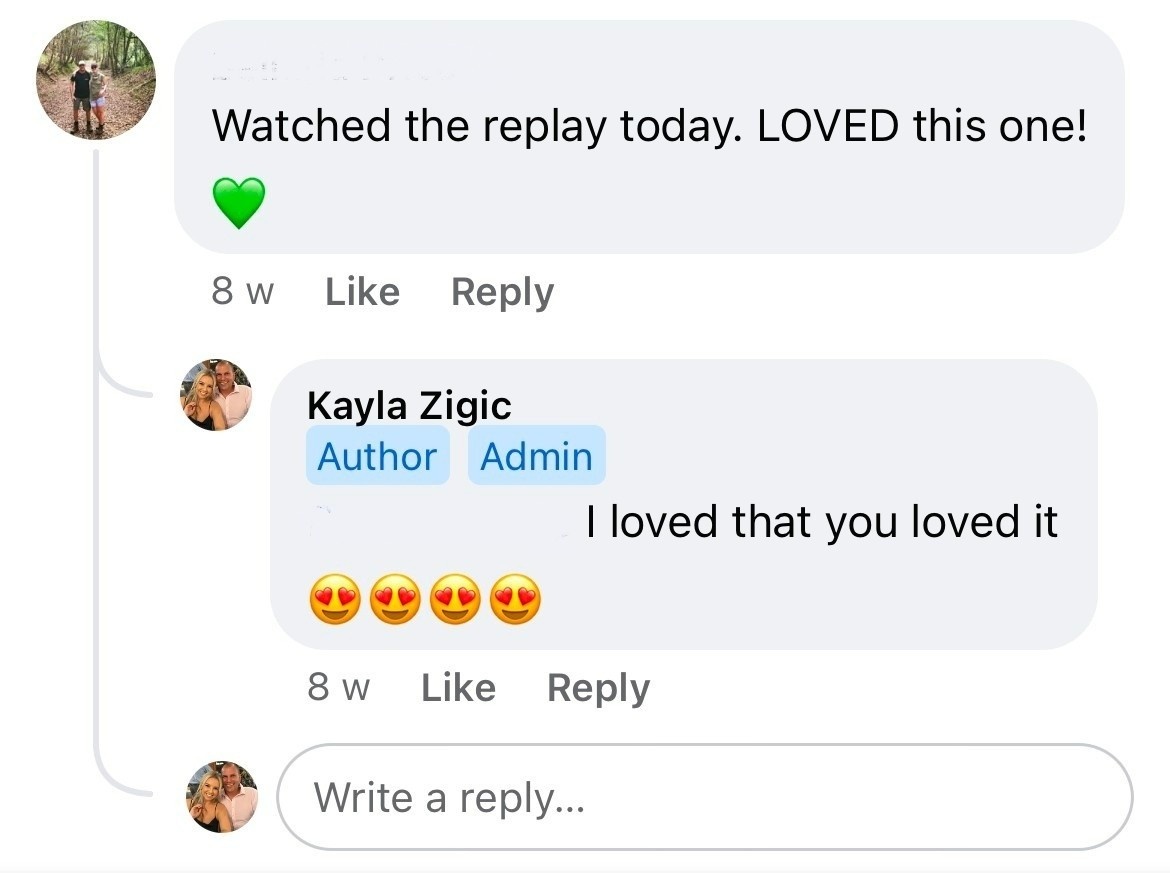The image size is (1170, 873).
Task: Open the top comment's 8 w timestamp
Action: tap(242, 292)
